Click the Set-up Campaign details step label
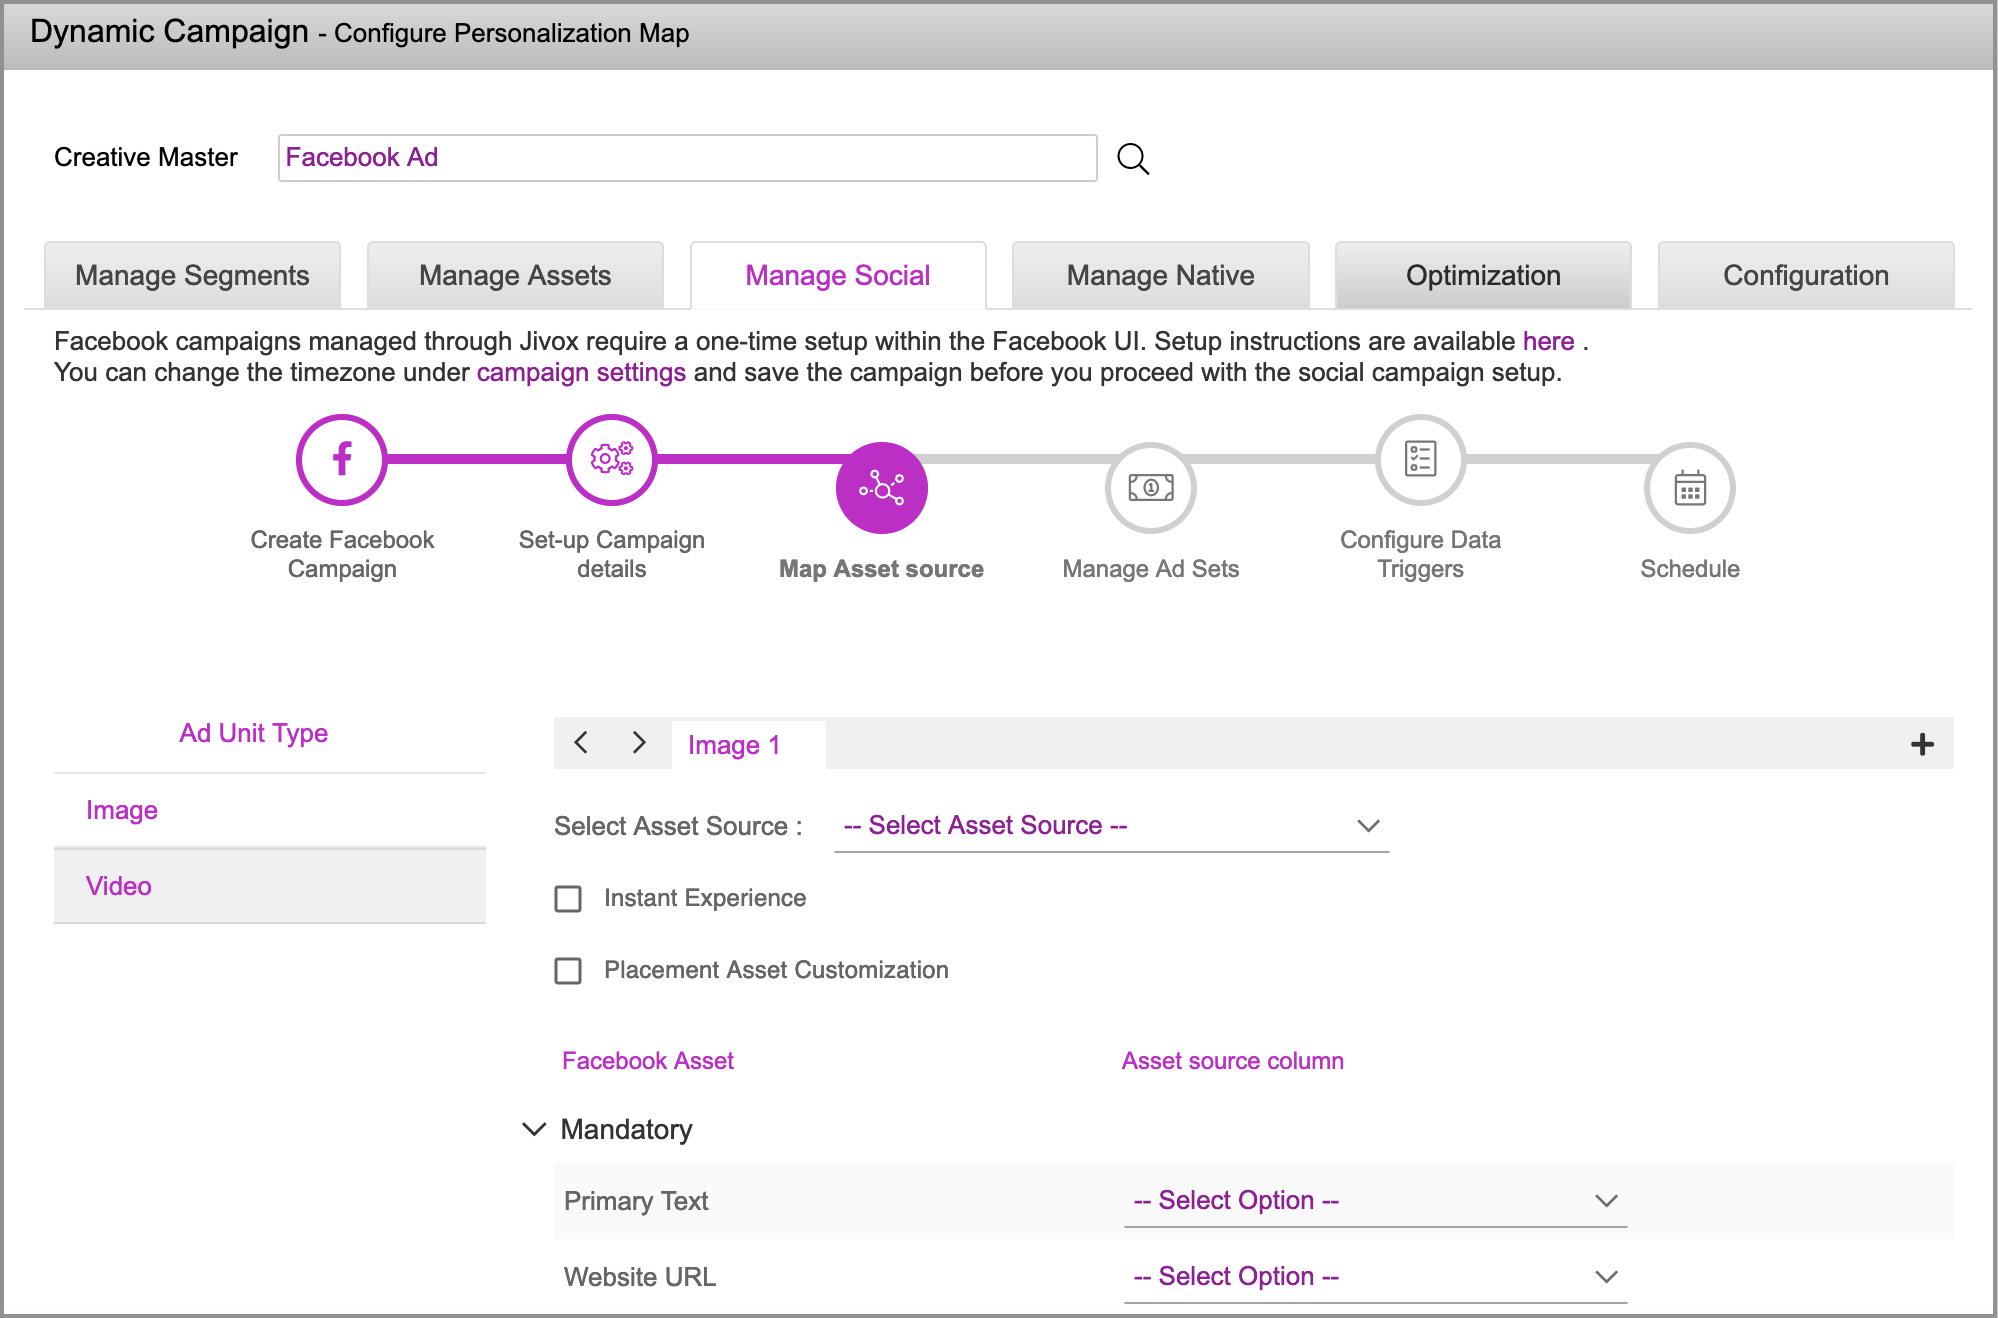Image resolution: width=1998 pixels, height=1318 pixels. [x=612, y=554]
